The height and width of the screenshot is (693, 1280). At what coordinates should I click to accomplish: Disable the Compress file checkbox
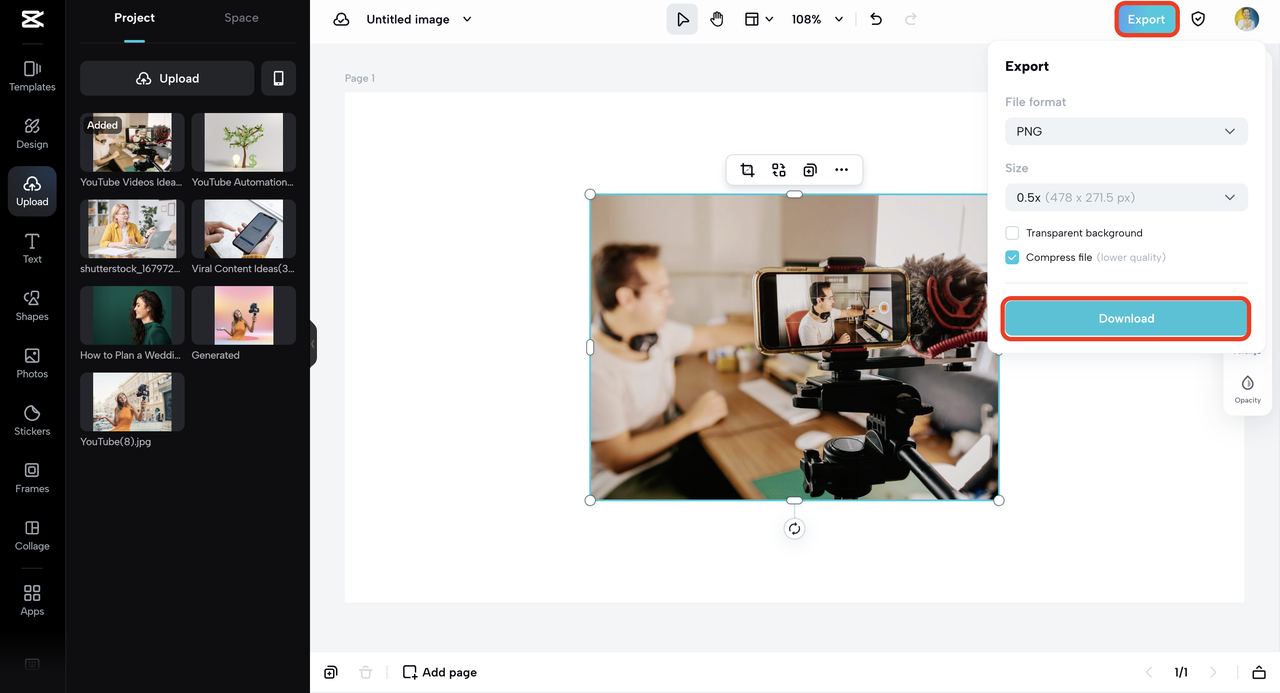[1011, 257]
